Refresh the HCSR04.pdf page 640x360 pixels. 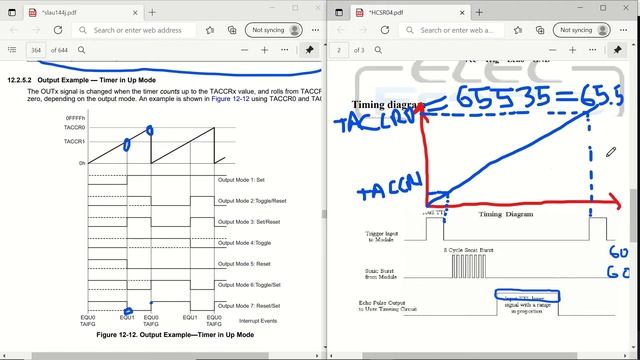pos(385,30)
